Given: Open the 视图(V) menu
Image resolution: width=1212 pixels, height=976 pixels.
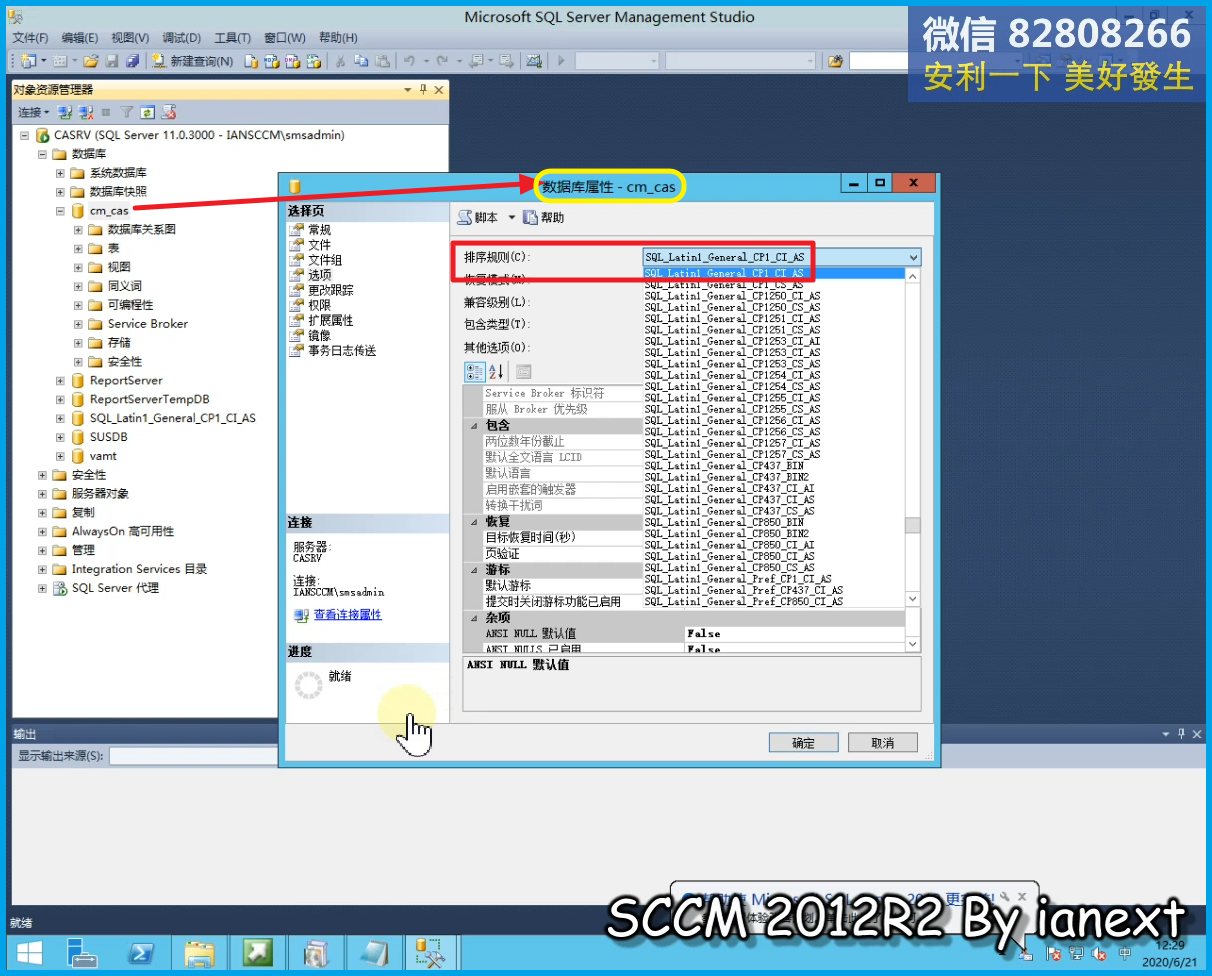Looking at the screenshot, I should tap(130, 38).
